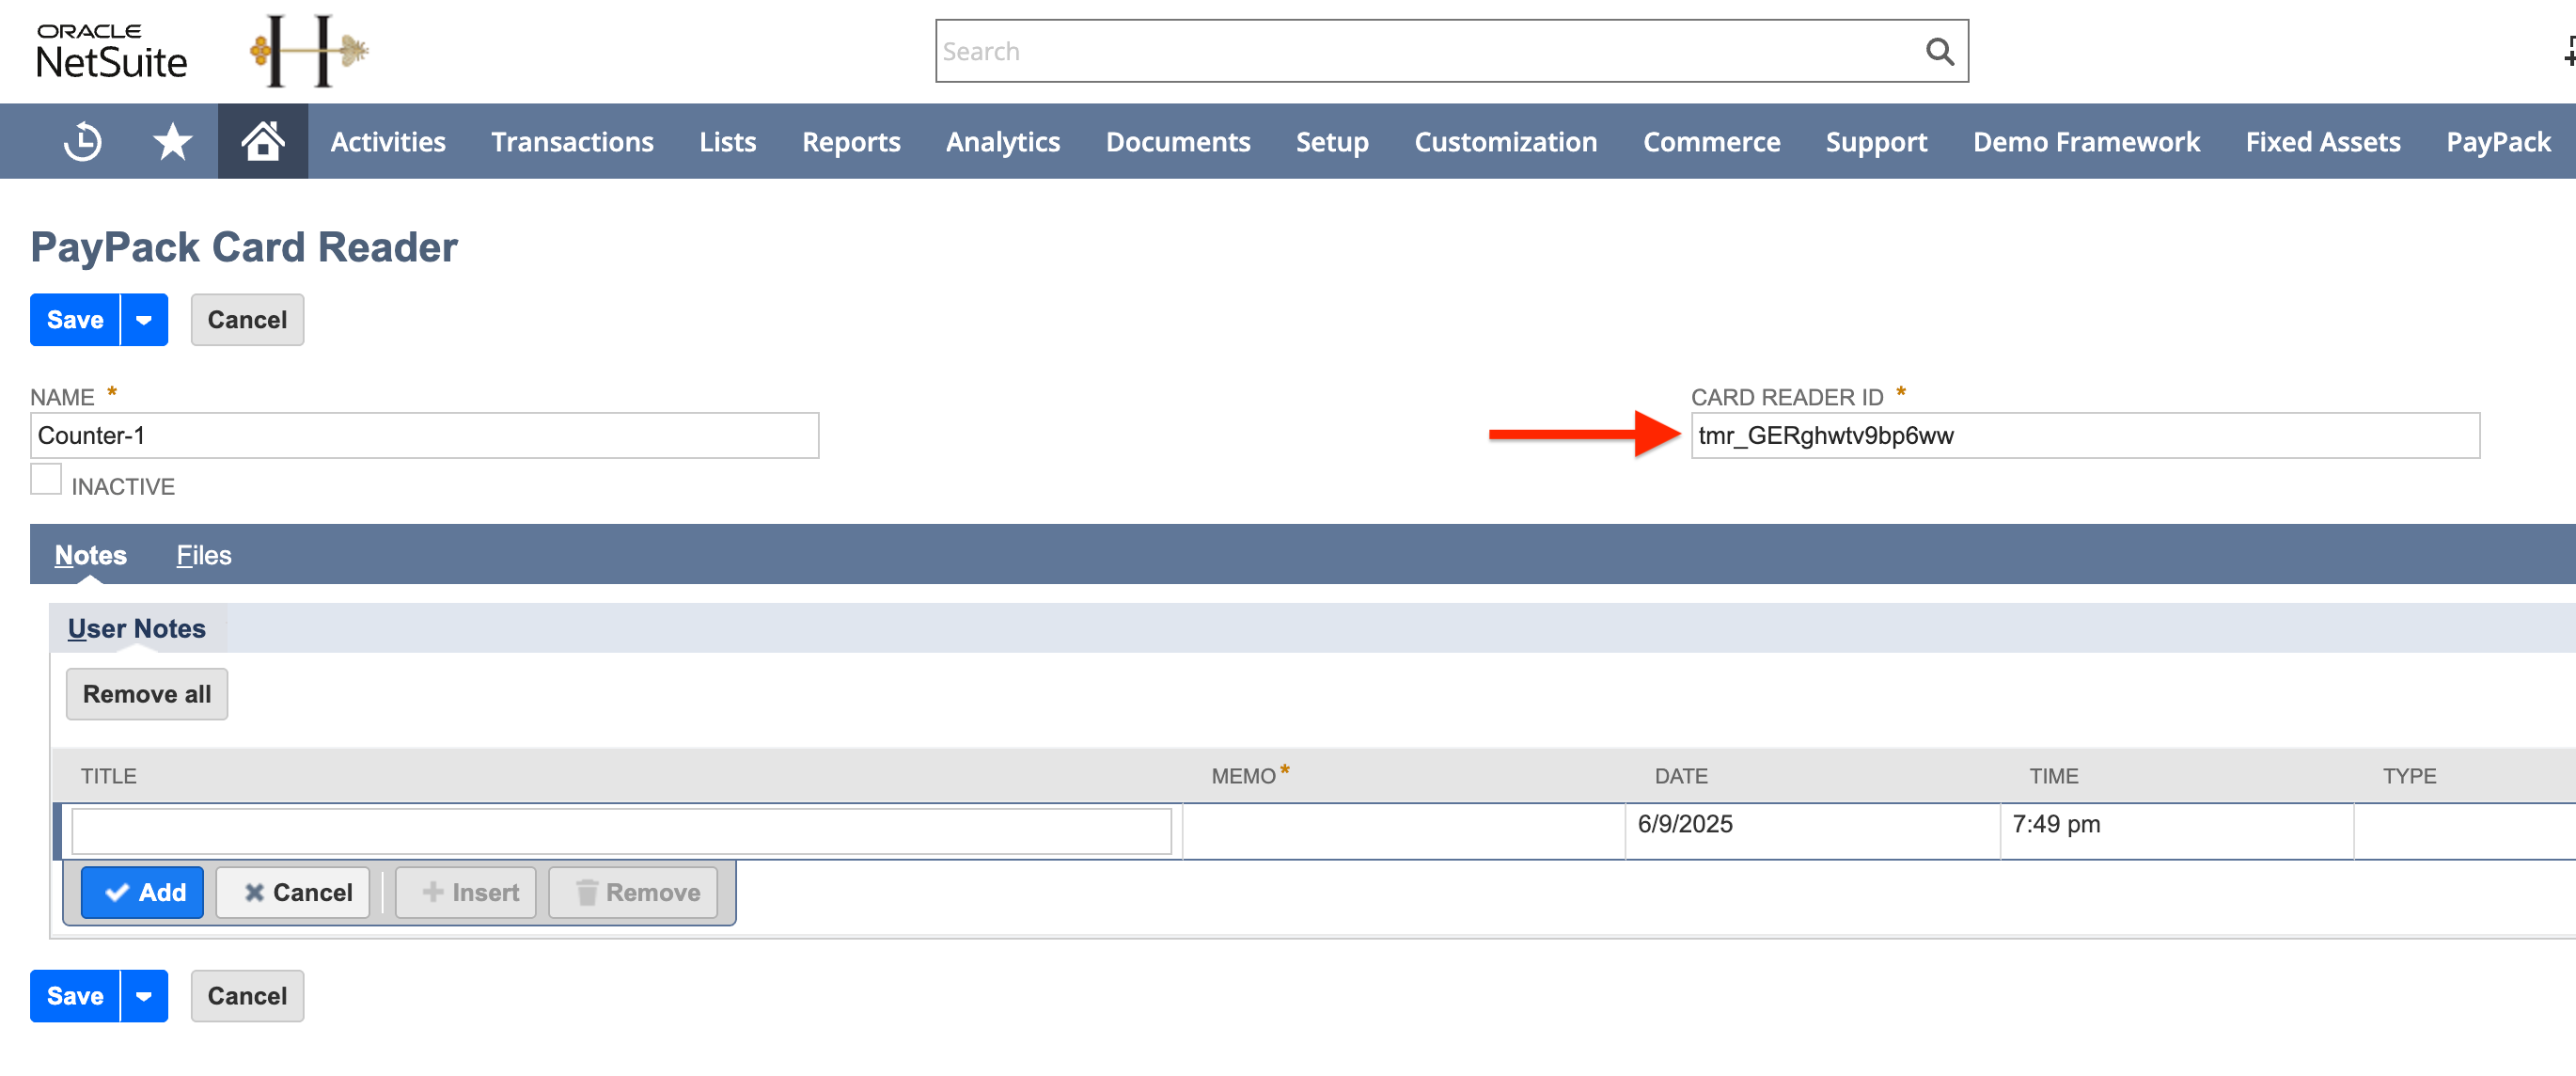The height and width of the screenshot is (1076, 2576).
Task: Open the bottom Save dropdown arrow
Action: (142, 996)
